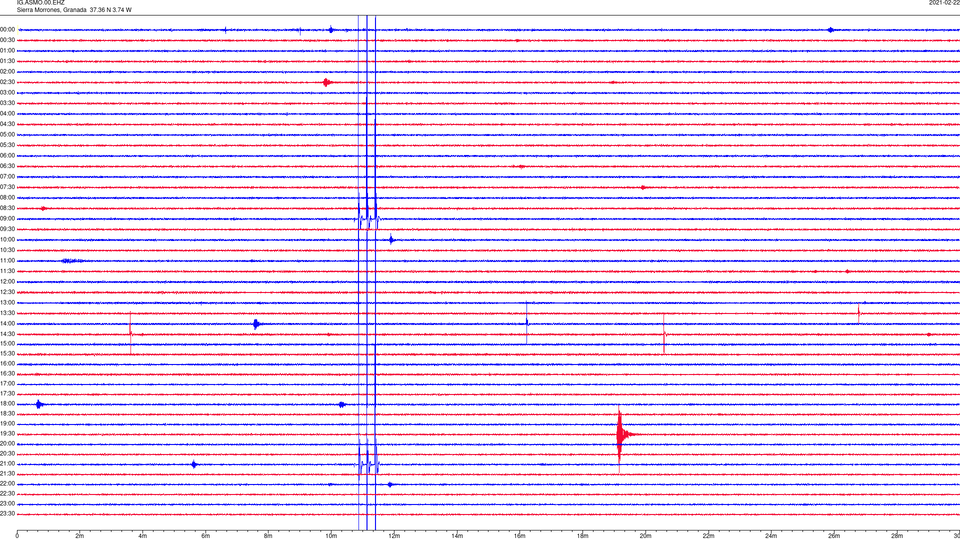Select the 12:00 row label
This screenshot has width=960, height=540.
7,281
